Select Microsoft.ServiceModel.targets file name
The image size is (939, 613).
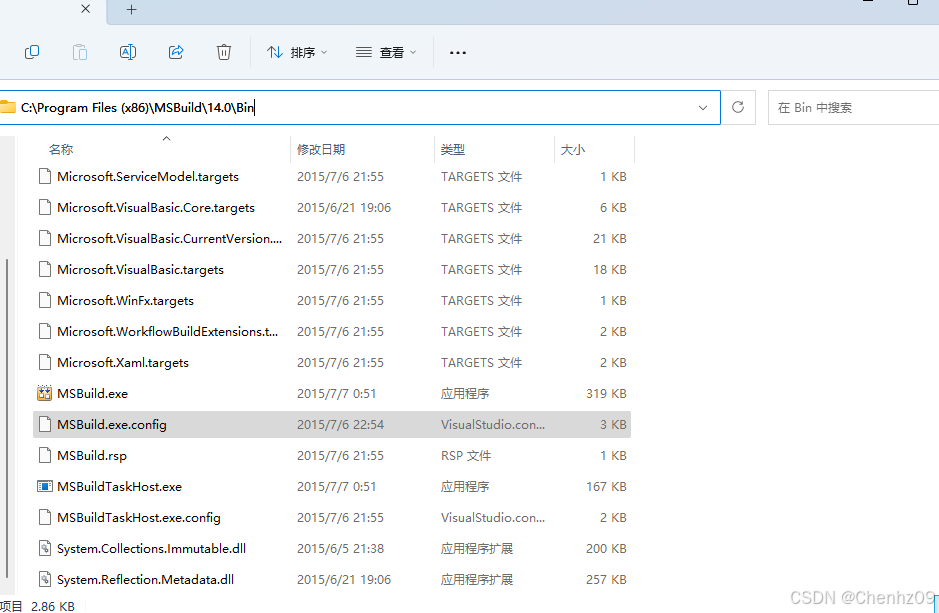(x=148, y=177)
